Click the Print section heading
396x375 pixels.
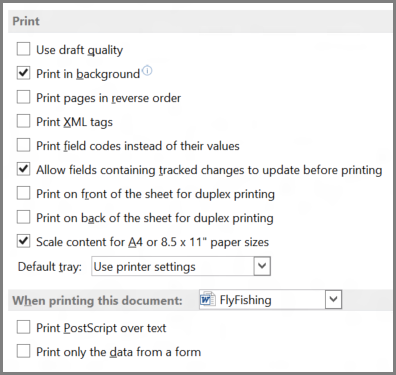pyautogui.click(x=26, y=21)
